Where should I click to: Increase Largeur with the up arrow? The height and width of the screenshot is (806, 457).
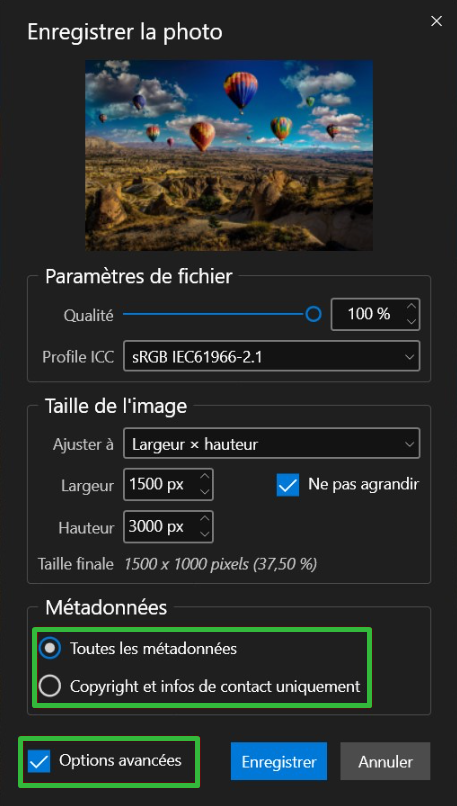point(204,478)
